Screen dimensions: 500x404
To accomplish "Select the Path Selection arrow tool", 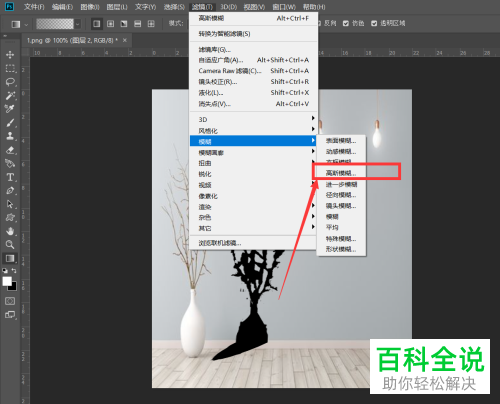I will (x=10, y=204).
